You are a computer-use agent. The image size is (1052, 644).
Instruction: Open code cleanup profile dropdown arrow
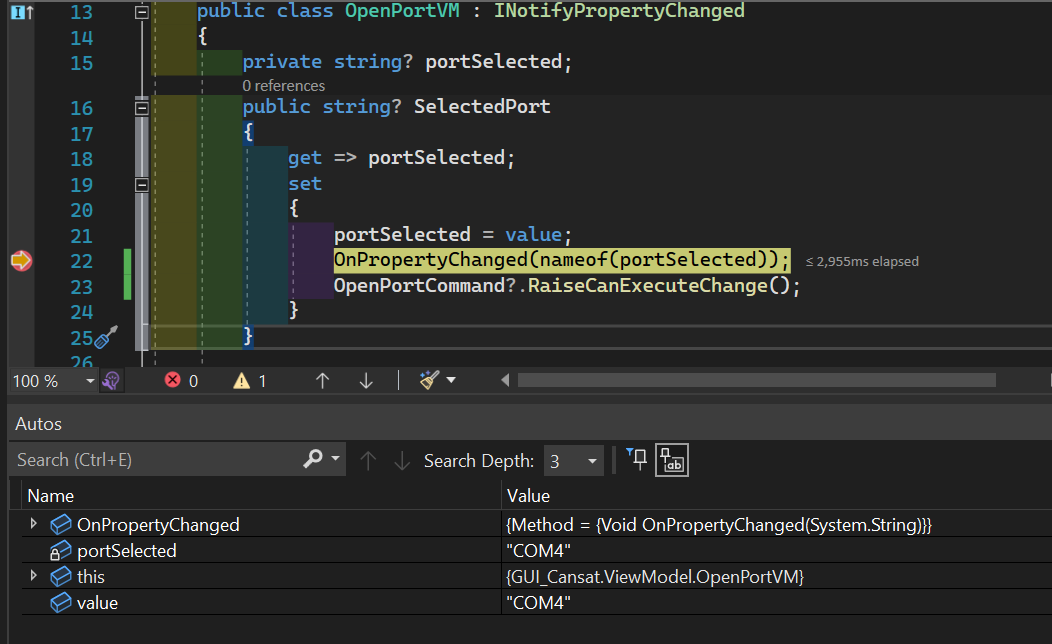[452, 380]
